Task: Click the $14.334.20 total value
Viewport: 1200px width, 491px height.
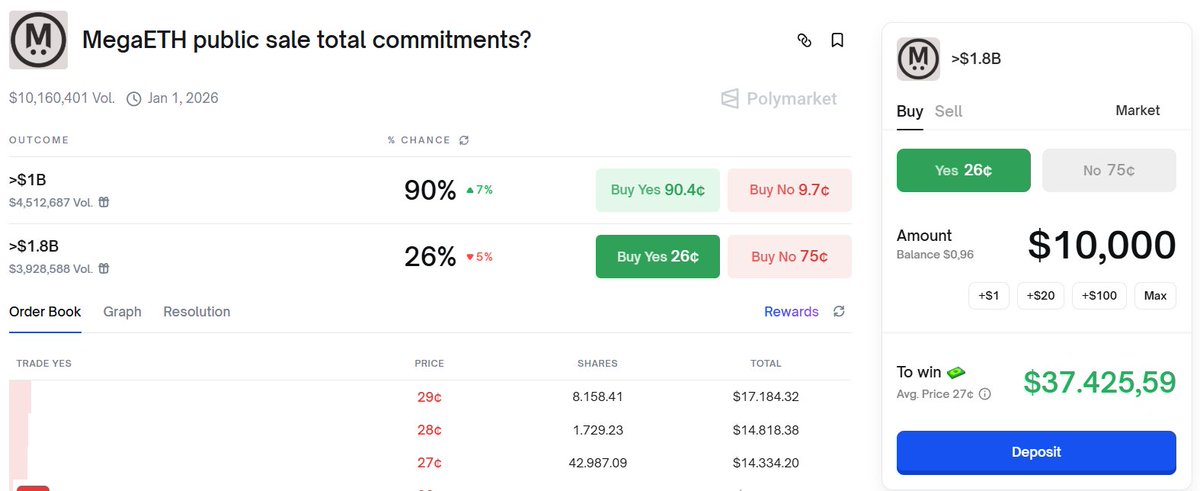Action: coord(766,463)
